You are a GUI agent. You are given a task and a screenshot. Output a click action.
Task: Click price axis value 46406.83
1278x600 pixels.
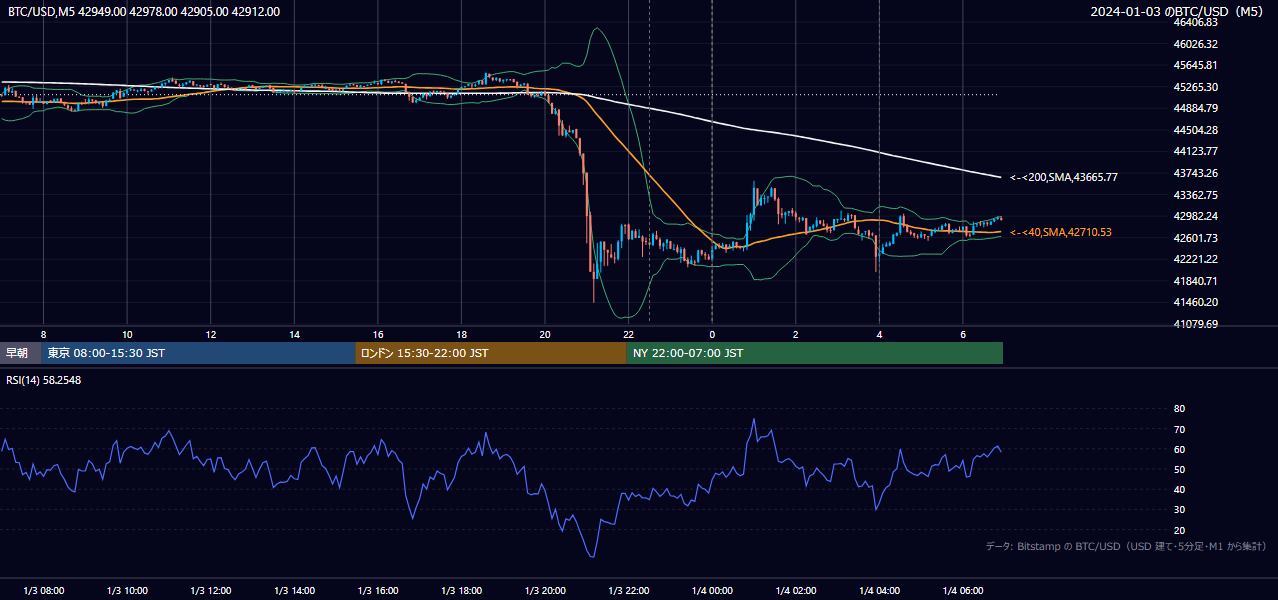pos(1195,22)
